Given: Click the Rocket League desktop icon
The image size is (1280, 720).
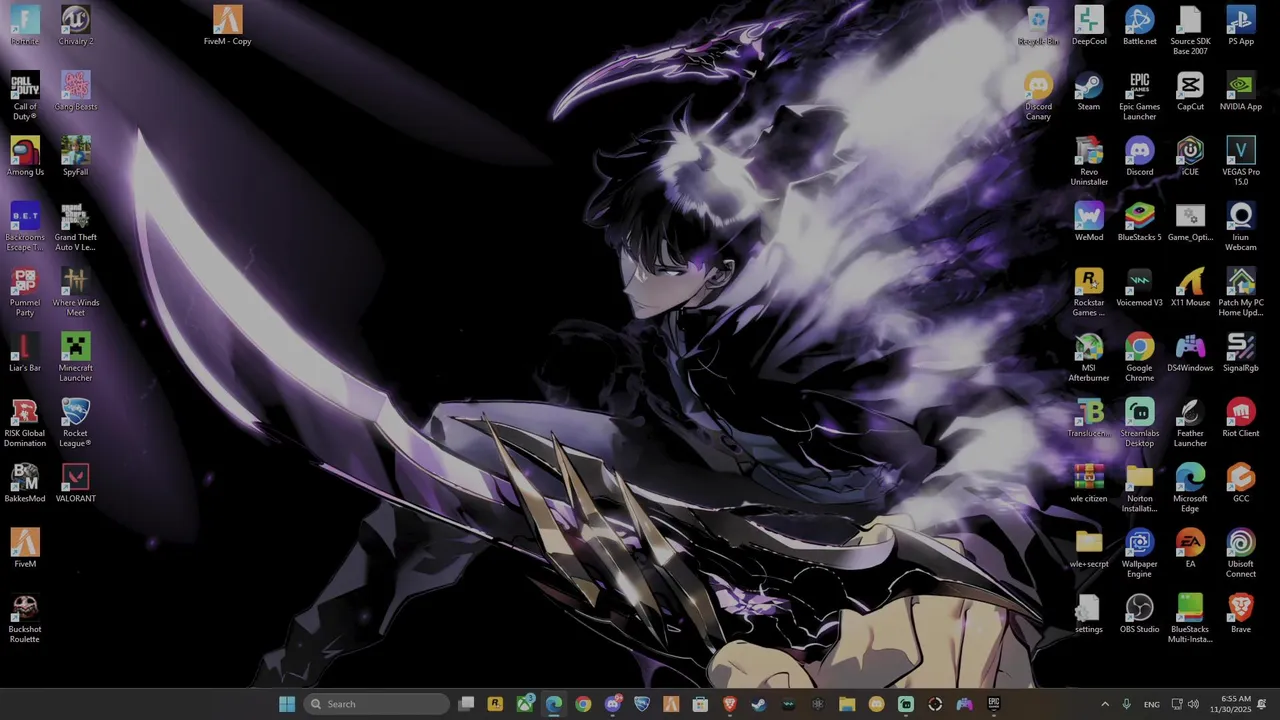Looking at the screenshot, I should [x=76, y=422].
